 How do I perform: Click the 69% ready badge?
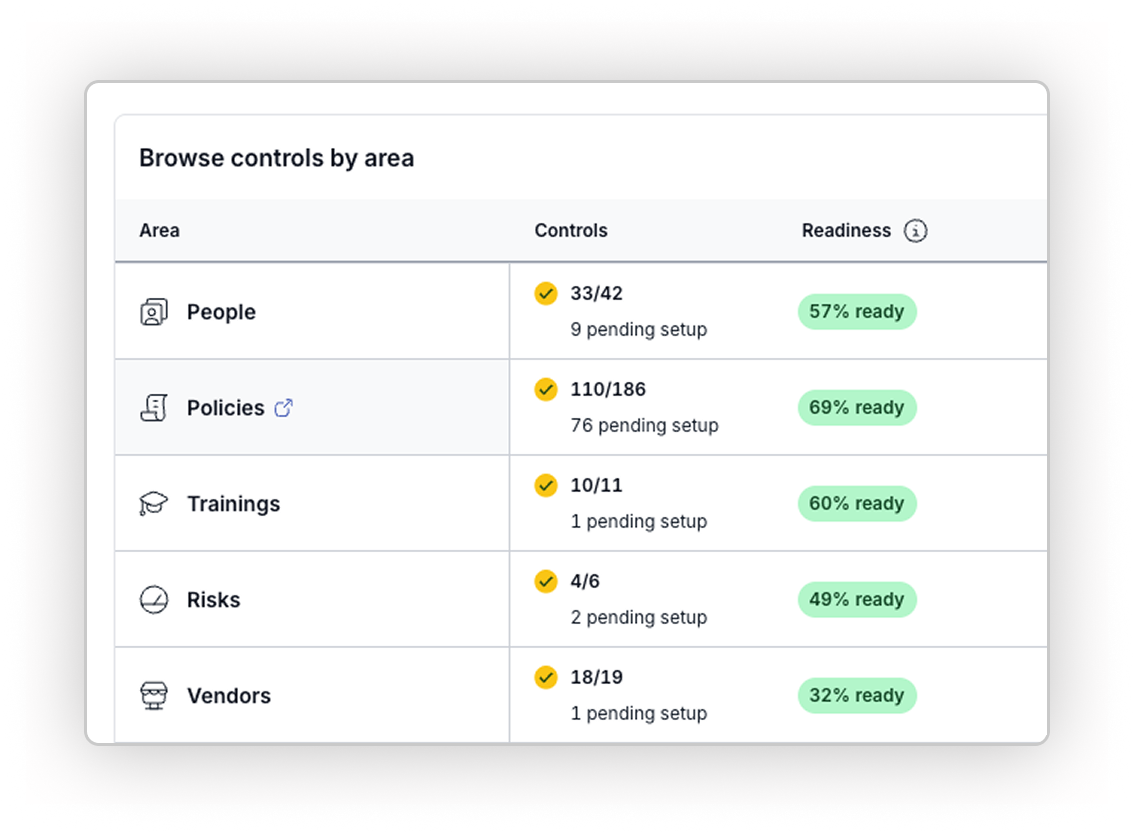856,408
